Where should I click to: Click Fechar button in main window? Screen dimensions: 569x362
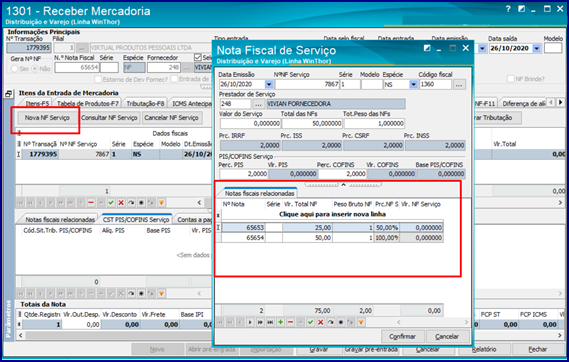[x=537, y=349]
